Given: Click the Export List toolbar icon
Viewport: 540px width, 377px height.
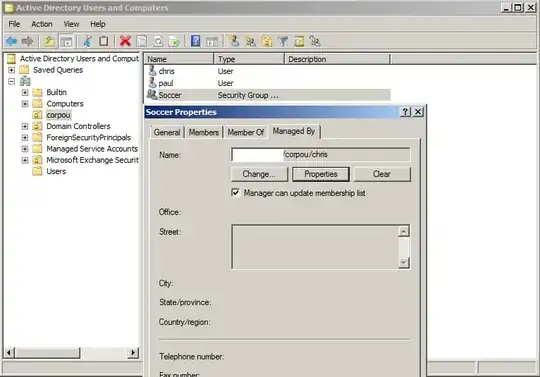Looking at the screenshot, I should tap(174, 41).
